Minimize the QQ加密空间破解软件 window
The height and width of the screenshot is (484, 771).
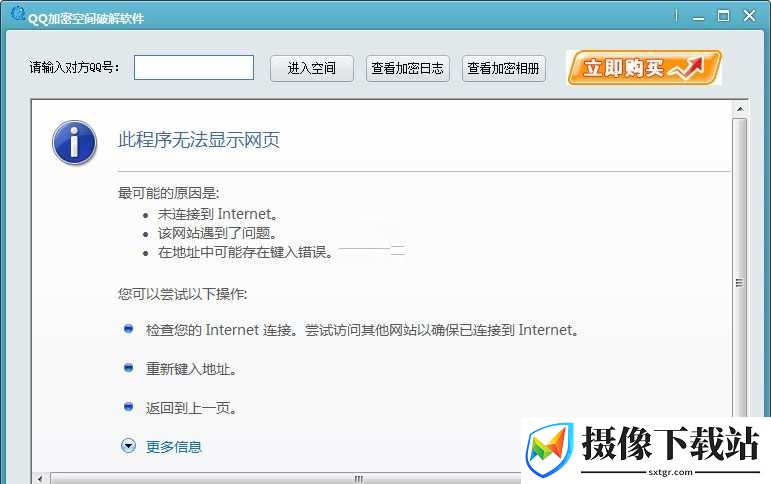pyautogui.click(x=698, y=16)
